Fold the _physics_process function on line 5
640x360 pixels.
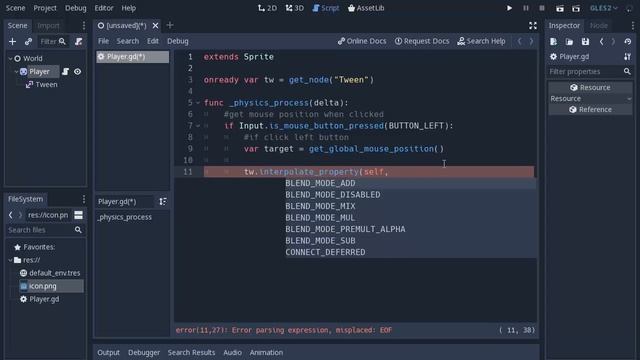point(198,103)
